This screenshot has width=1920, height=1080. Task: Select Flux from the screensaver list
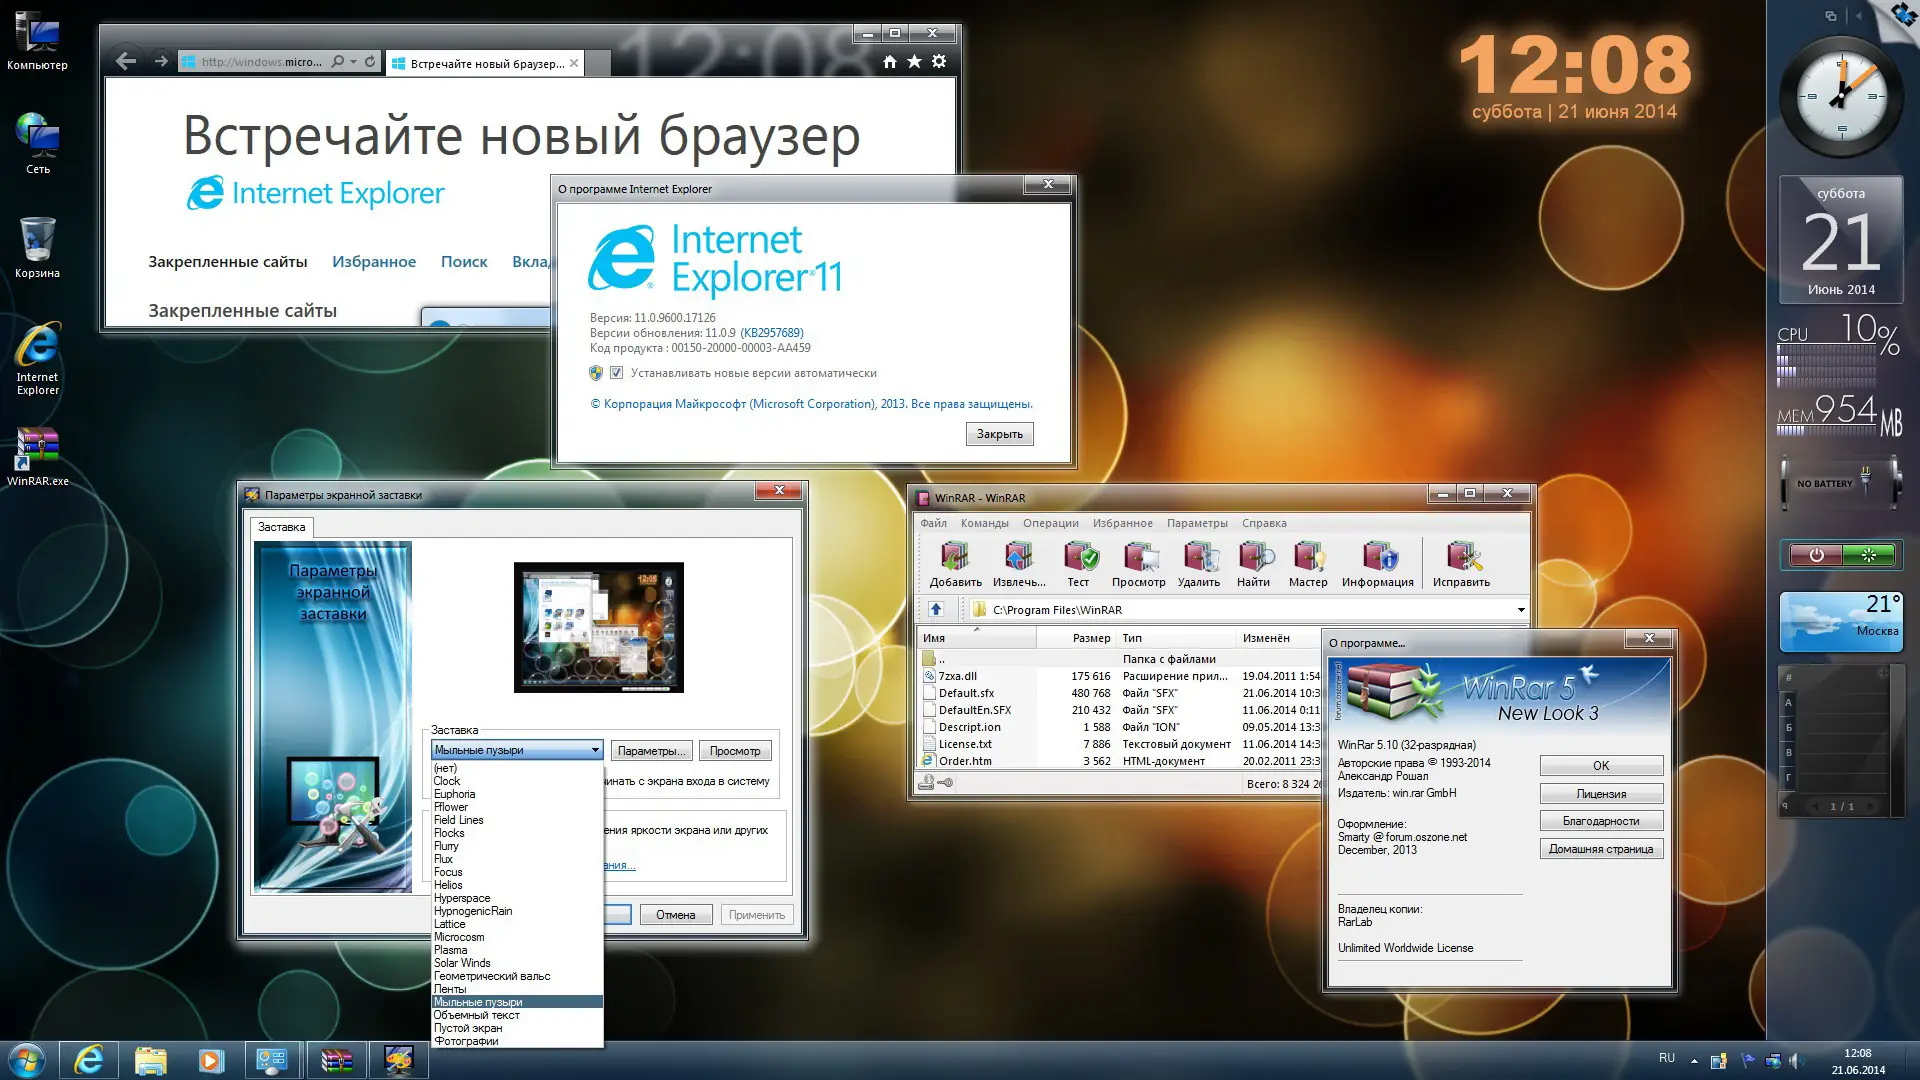click(443, 859)
